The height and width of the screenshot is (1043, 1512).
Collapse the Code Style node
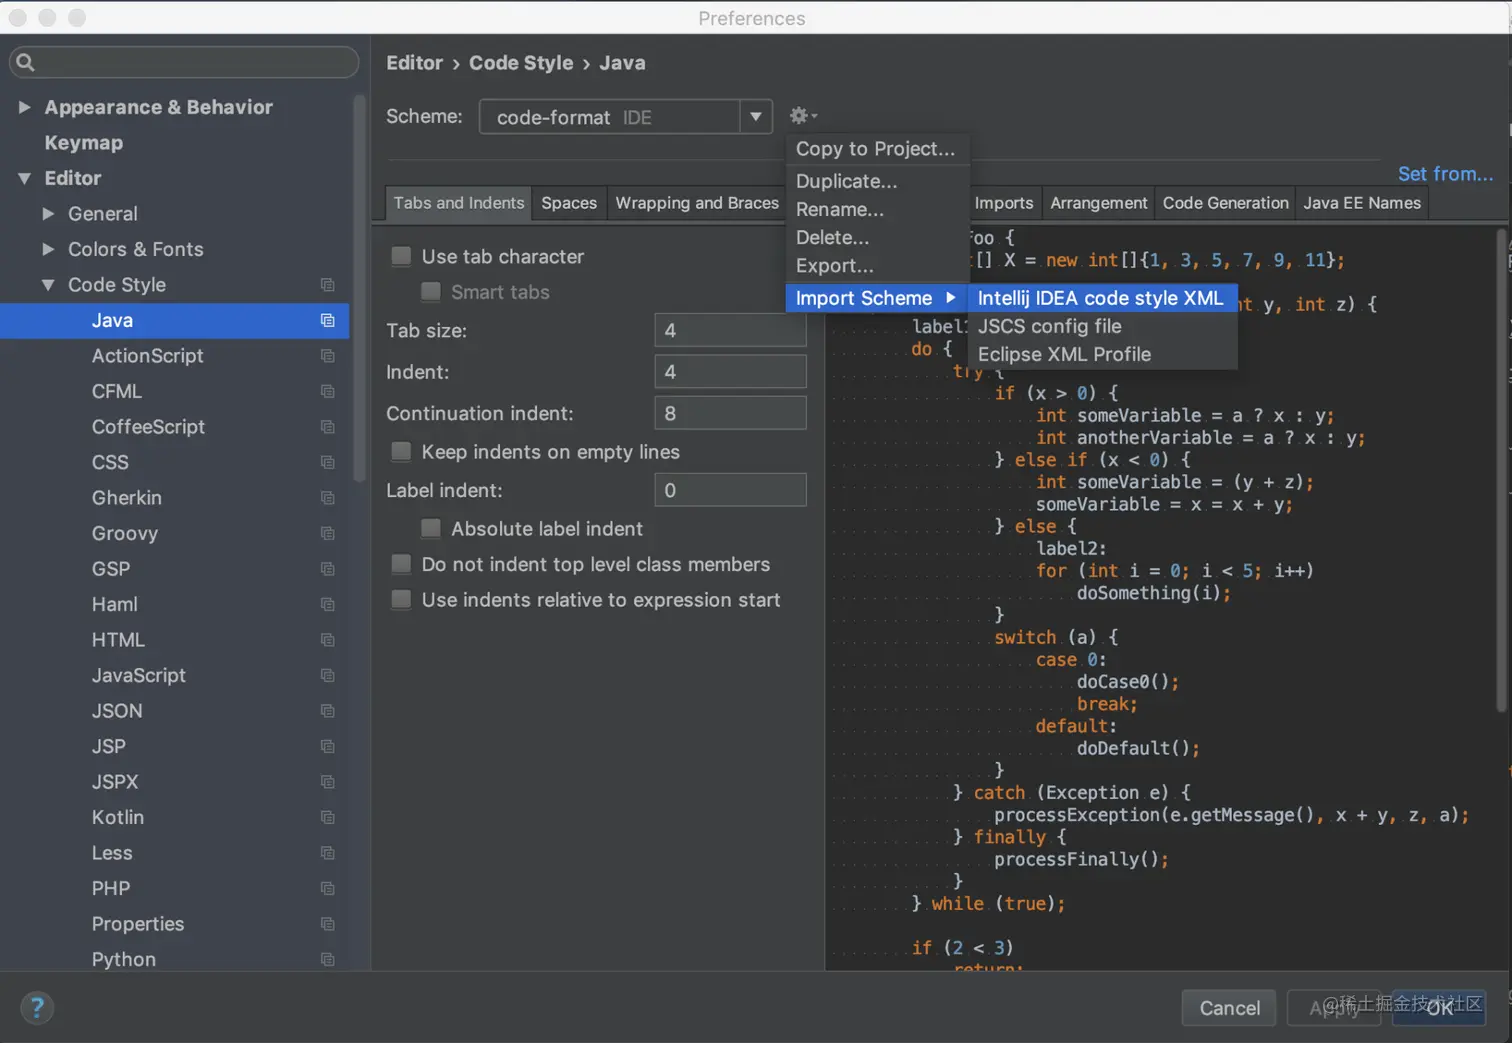(x=48, y=285)
